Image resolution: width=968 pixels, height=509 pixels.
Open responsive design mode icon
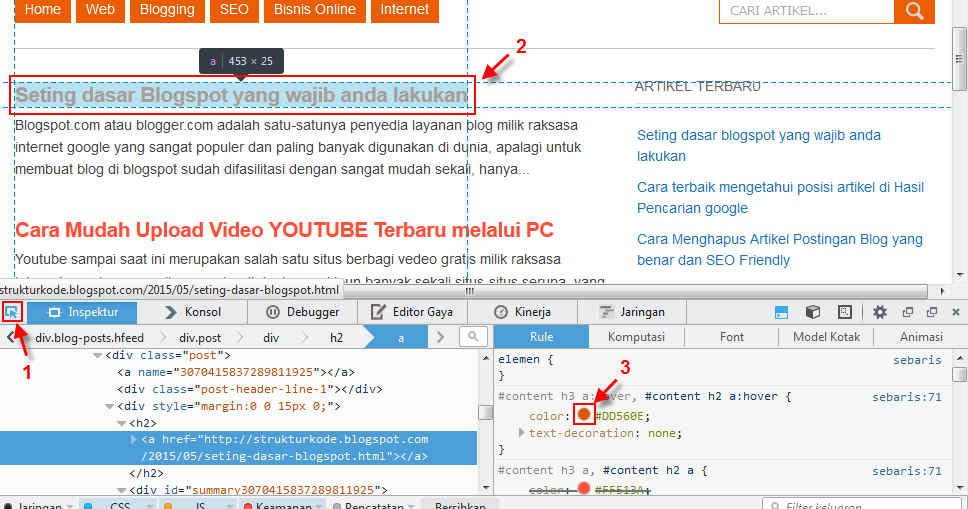coord(845,313)
